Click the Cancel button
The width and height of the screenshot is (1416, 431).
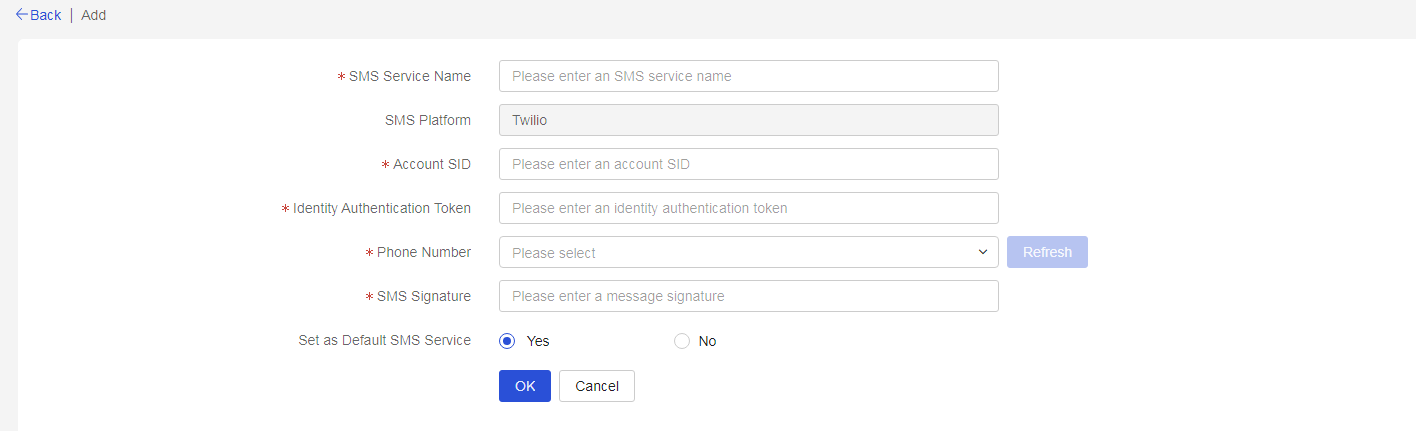[x=597, y=386]
